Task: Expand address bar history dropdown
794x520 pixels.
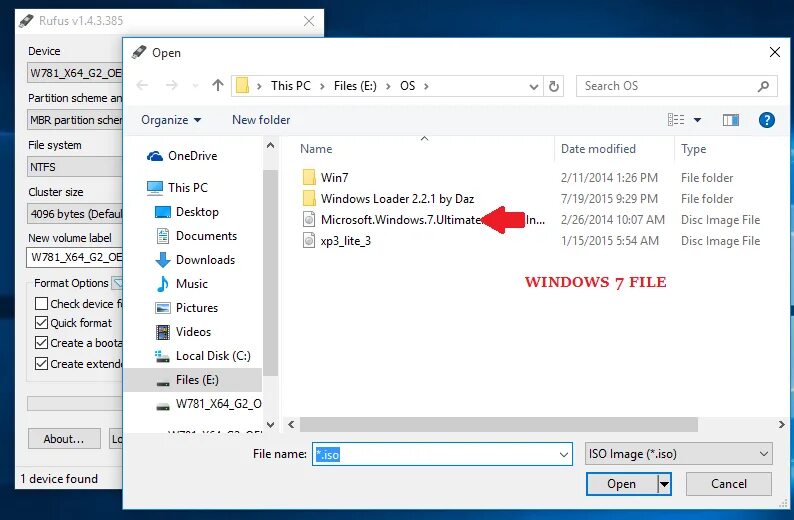Action: click(x=533, y=87)
